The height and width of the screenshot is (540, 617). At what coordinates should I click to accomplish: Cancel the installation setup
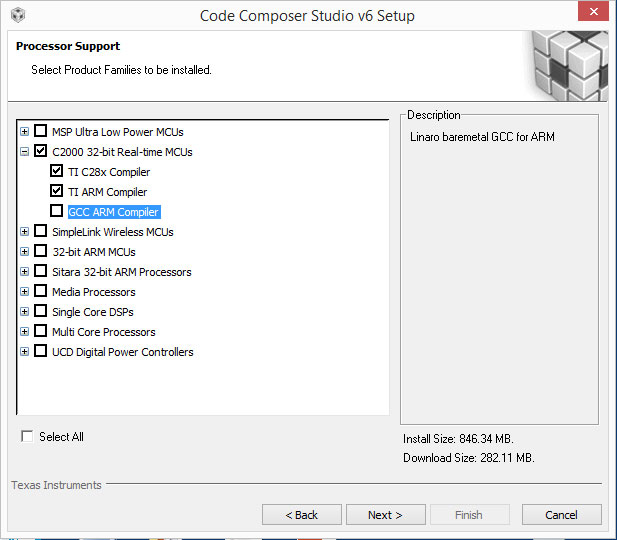click(562, 515)
